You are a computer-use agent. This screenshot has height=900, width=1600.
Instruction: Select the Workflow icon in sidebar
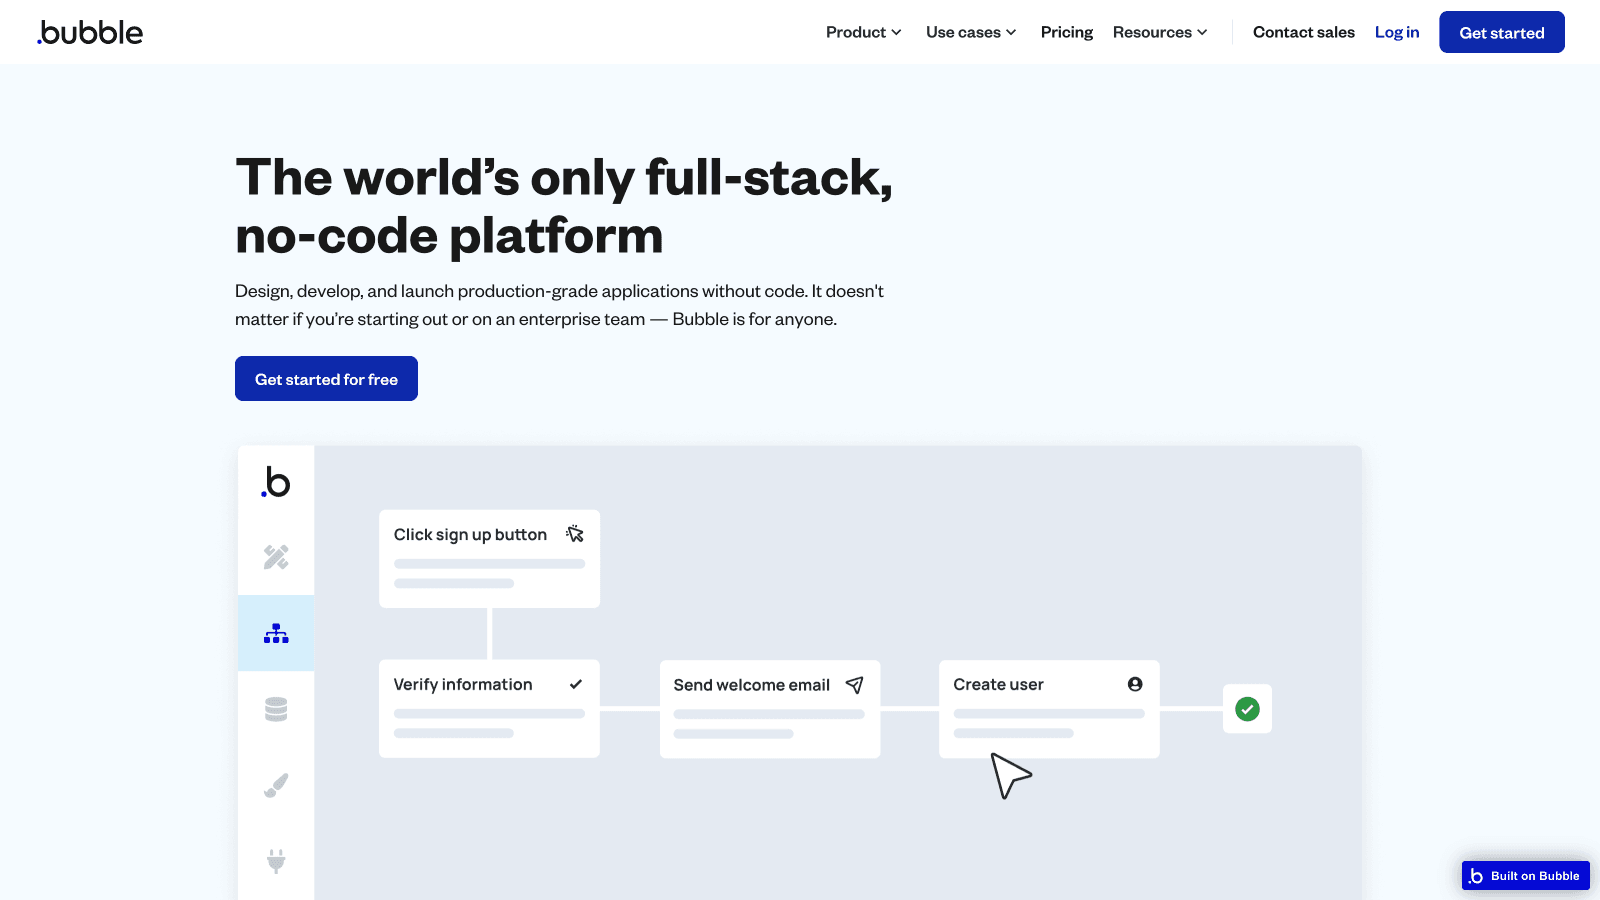point(276,633)
